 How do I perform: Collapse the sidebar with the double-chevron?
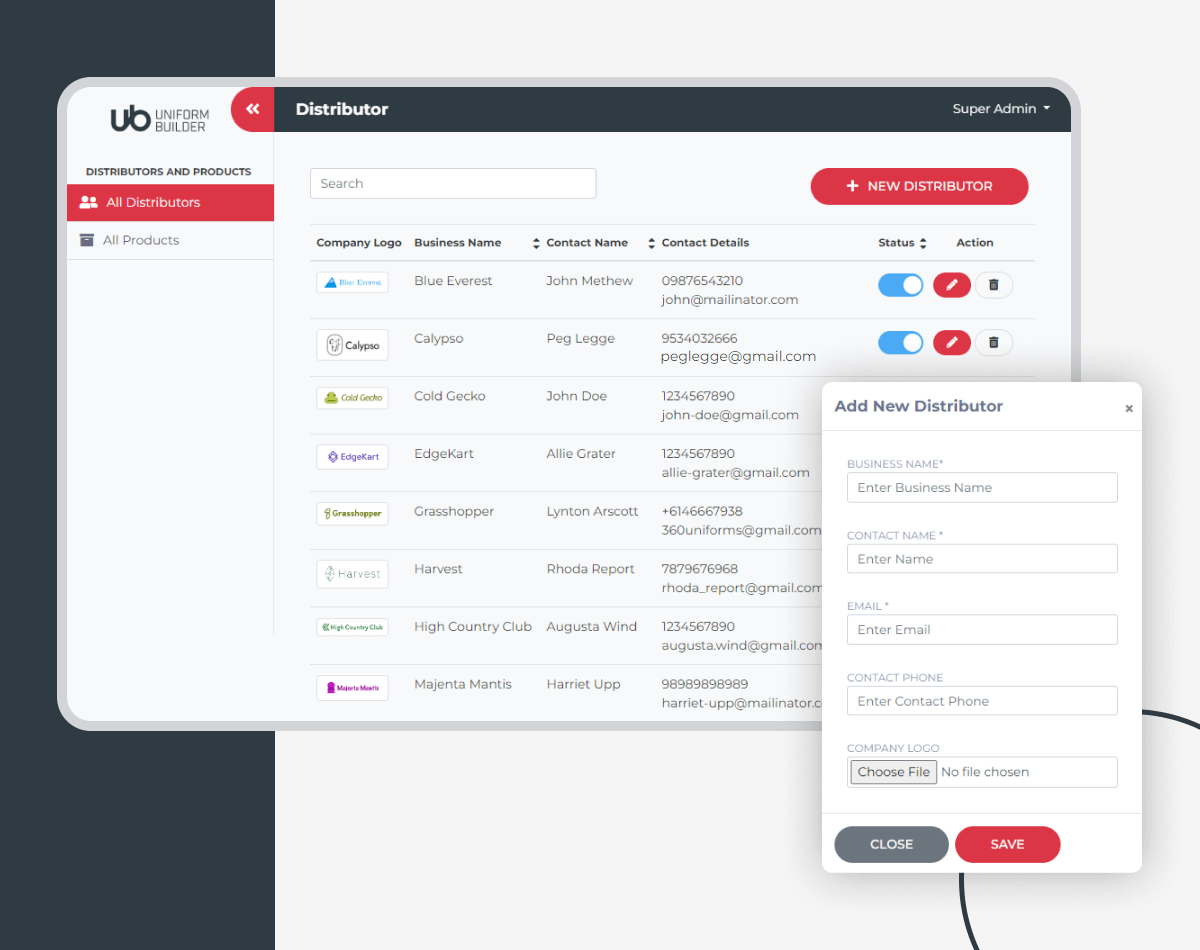click(x=252, y=109)
